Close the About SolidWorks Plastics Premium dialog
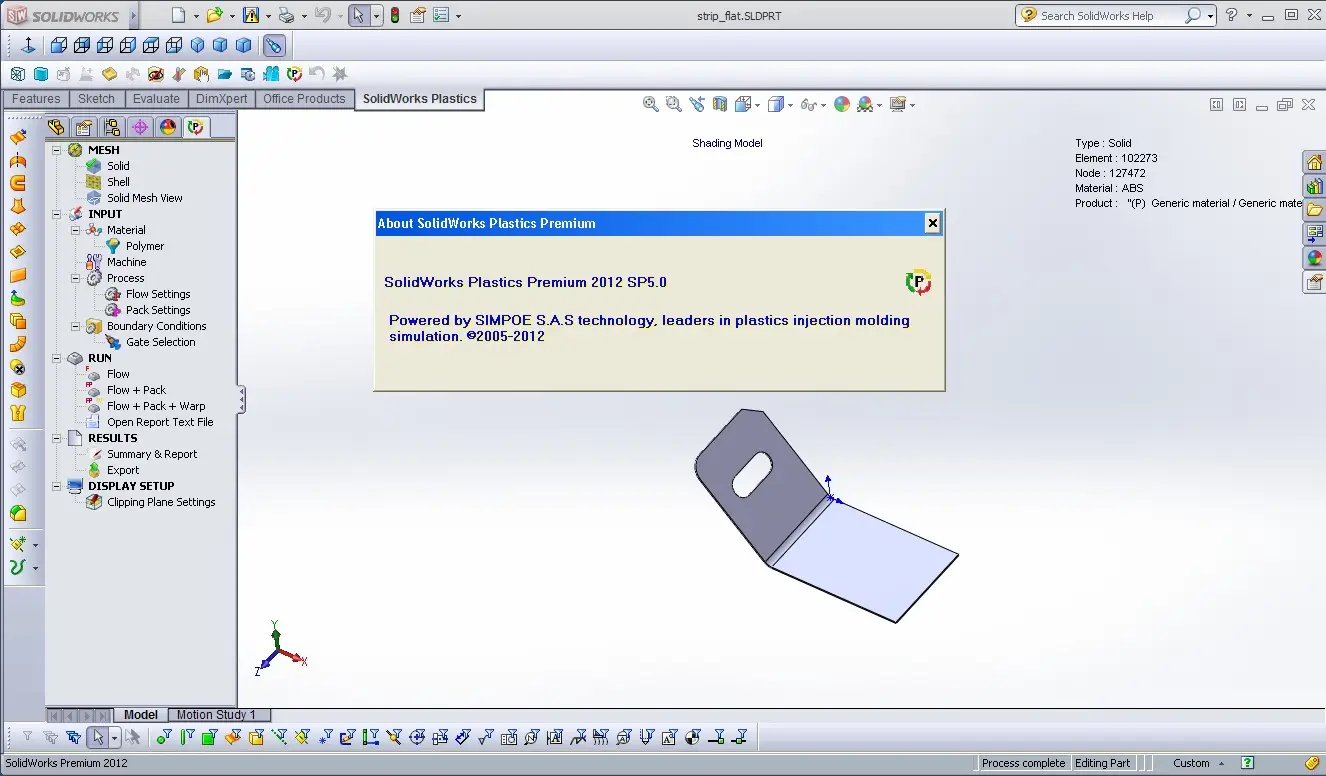This screenshot has height=776, width=1326. click(x=932, y=223)
